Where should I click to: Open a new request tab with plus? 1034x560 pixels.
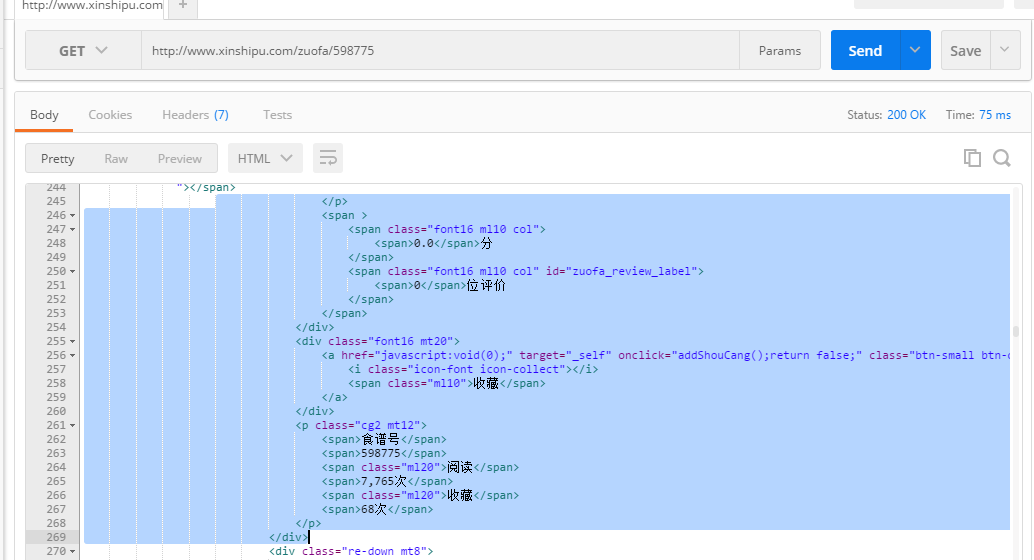[182, 5]
